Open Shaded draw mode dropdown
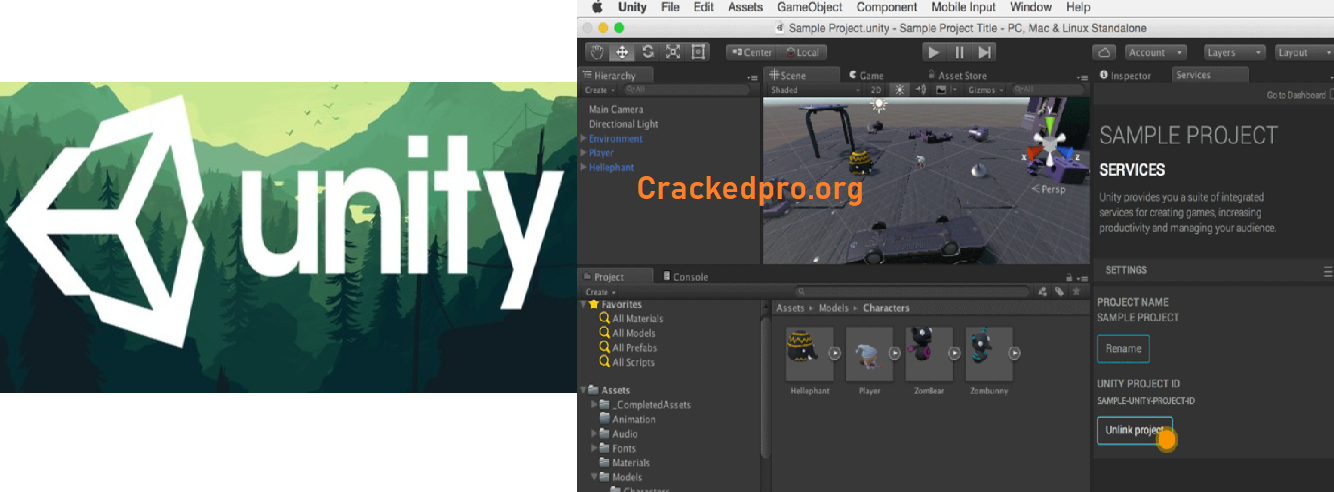Image resolution: width=1334 pixels, height=492 pixels. [814, 90]
